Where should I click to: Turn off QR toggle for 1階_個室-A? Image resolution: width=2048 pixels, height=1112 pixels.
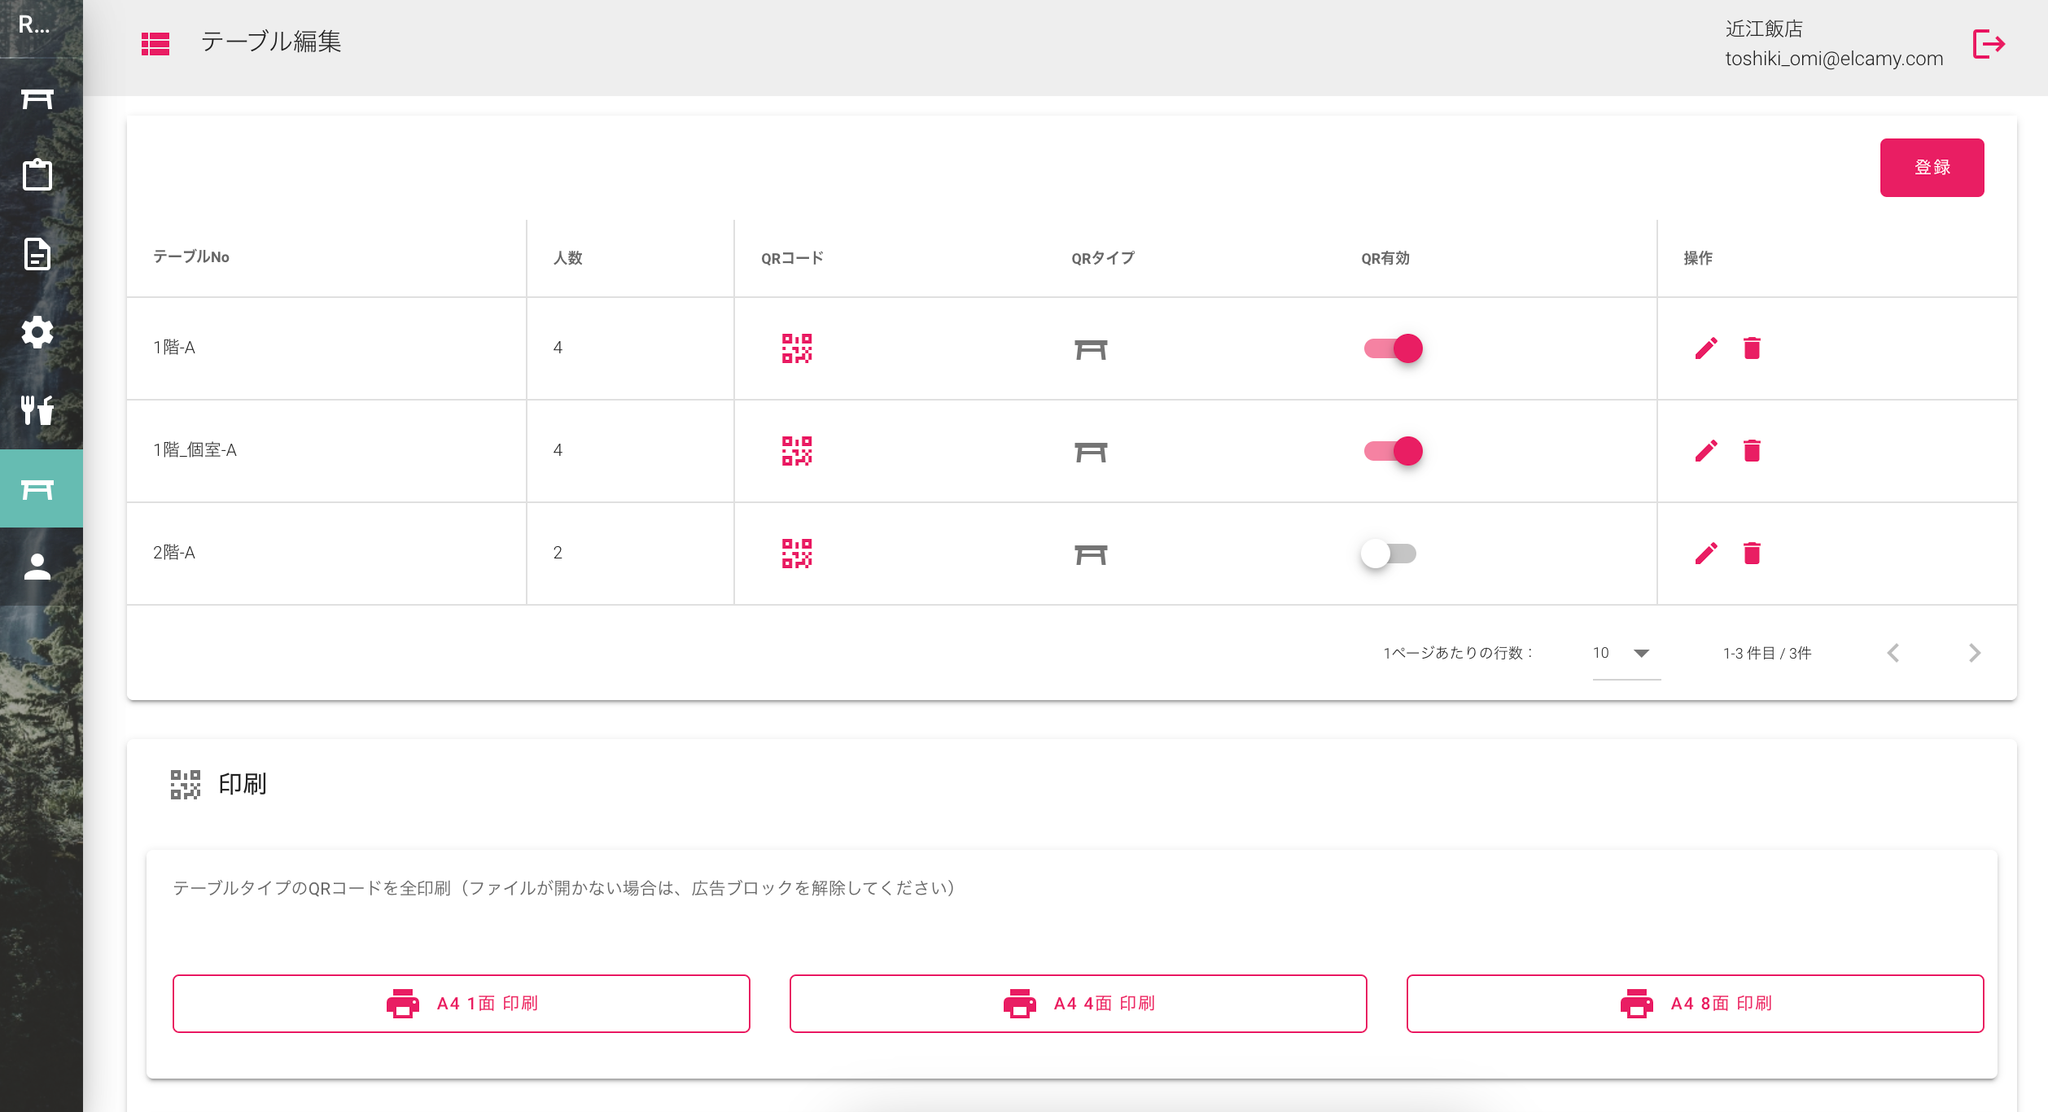click(x=1393, y=451)
